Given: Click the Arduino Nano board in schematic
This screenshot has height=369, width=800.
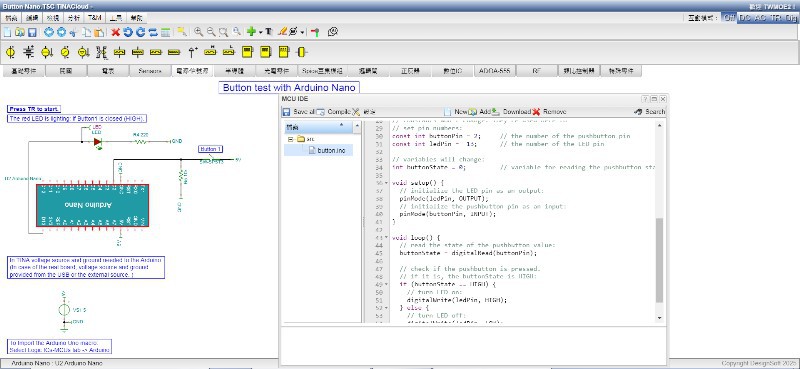Looking at the screenshot, I should 92,205.
